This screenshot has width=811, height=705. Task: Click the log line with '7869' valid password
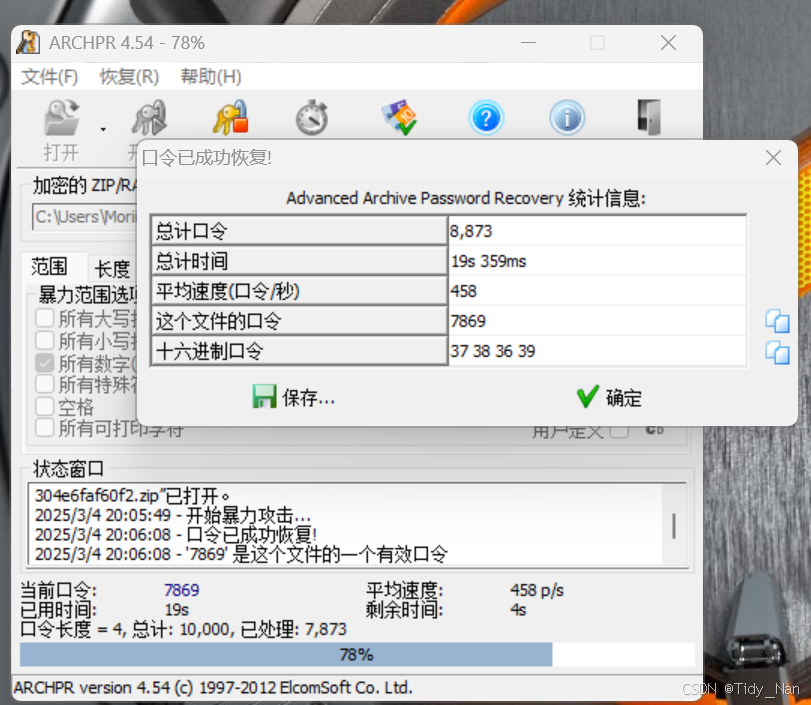pyautogui.click(x=241, y=554)
